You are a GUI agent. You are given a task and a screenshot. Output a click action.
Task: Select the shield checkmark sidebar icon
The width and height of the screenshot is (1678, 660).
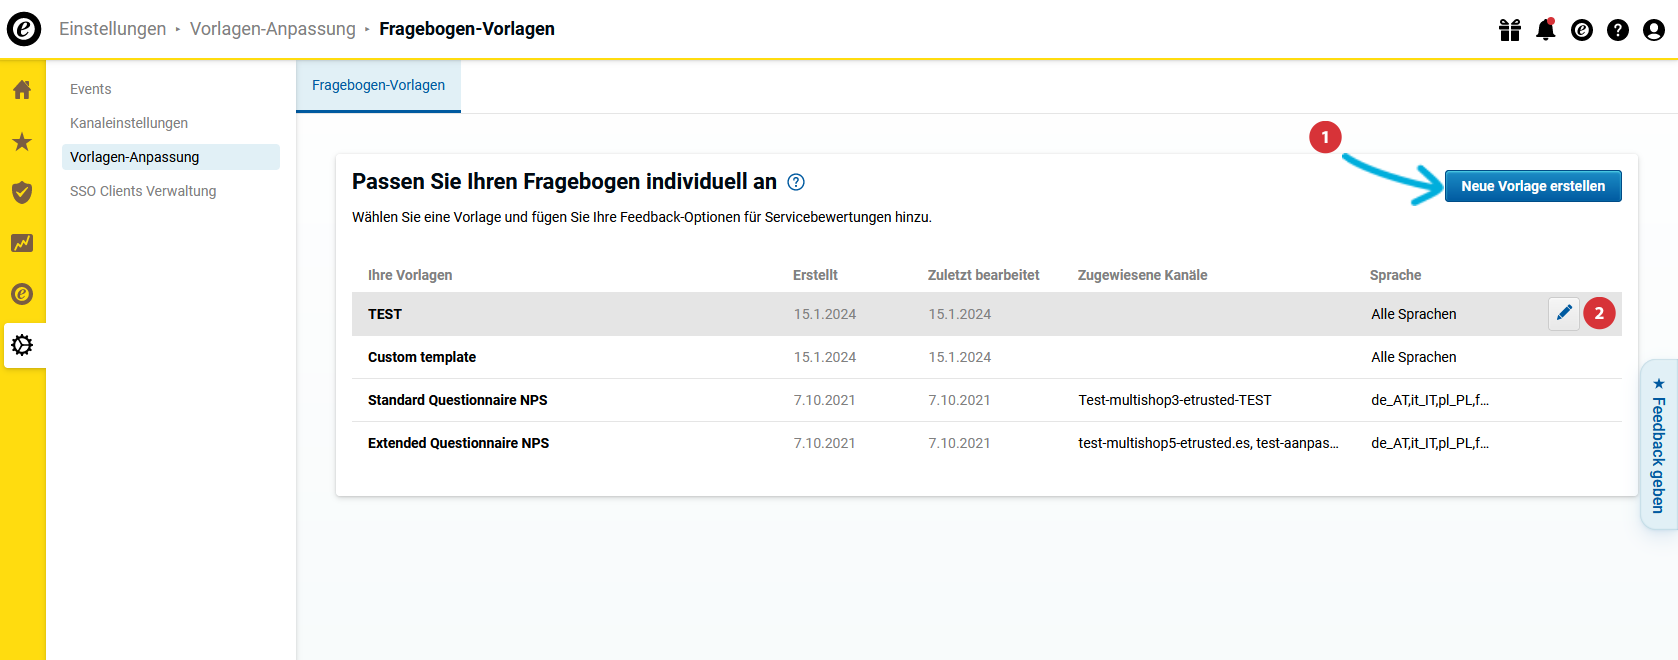tap(22, 192)
